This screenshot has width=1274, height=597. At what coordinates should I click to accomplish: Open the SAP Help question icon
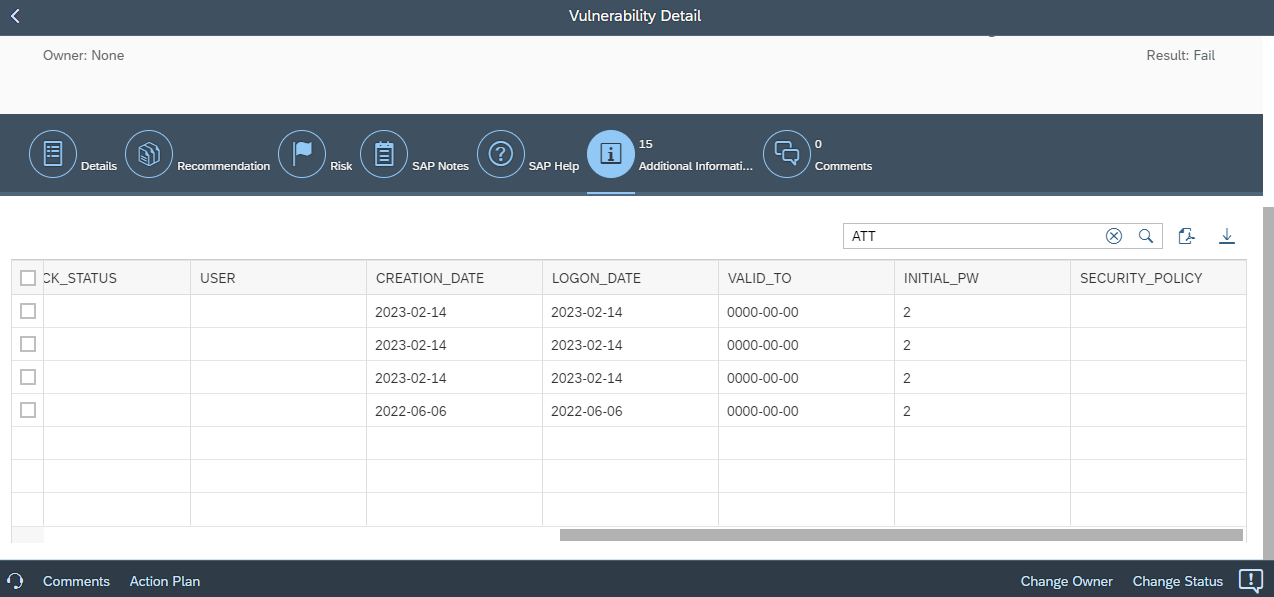(501, 154)
